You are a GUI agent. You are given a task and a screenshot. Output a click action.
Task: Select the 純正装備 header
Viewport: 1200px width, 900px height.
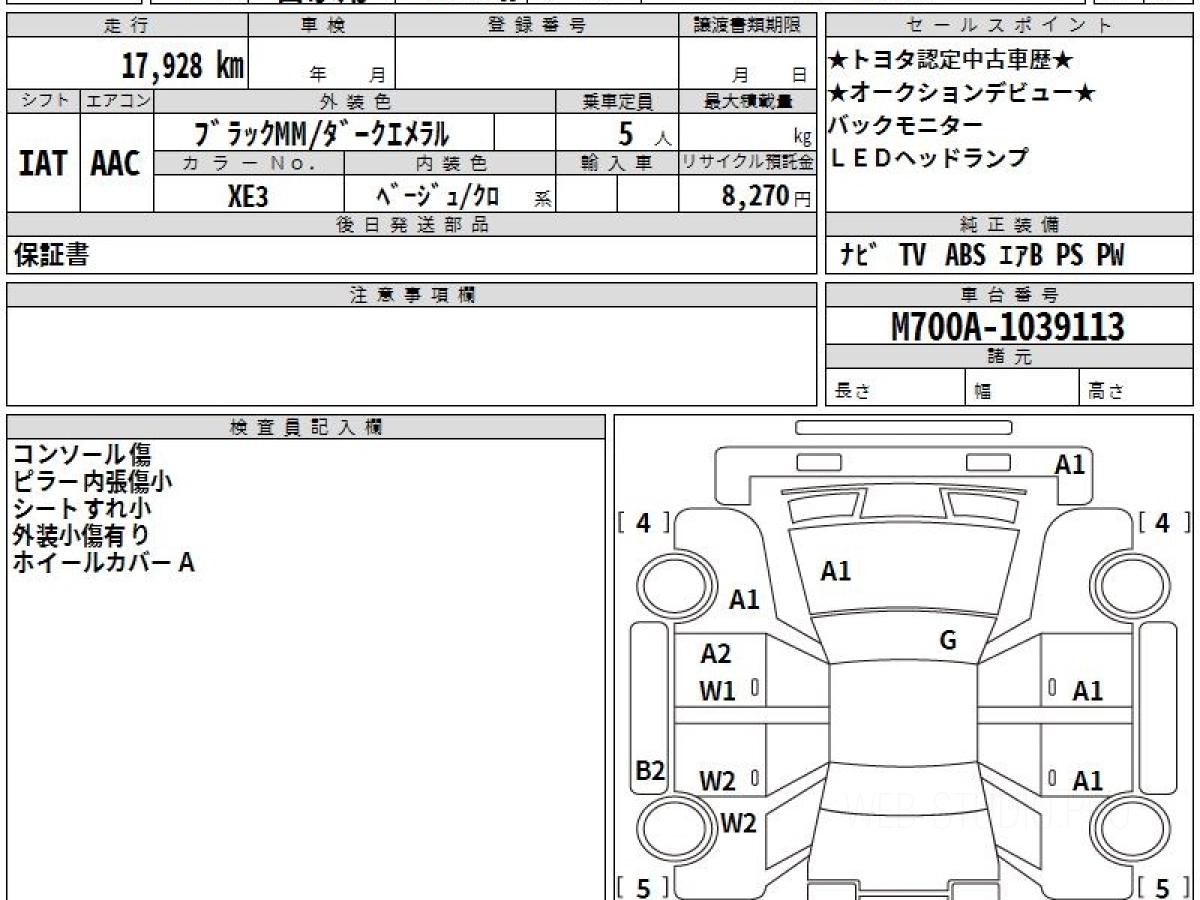pos(1009,225)
